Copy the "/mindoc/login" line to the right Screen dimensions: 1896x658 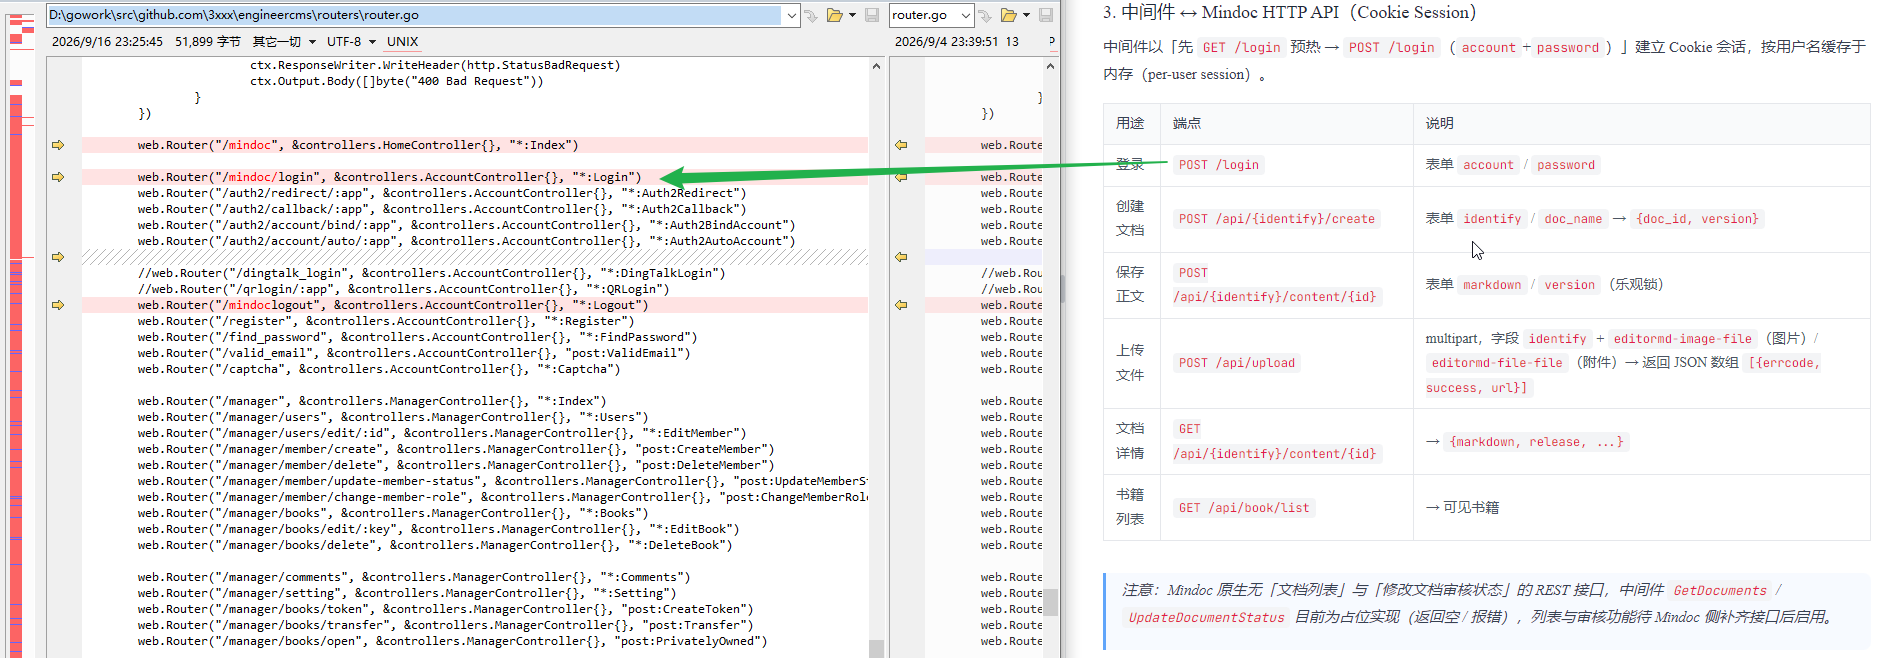pos(58,177)
